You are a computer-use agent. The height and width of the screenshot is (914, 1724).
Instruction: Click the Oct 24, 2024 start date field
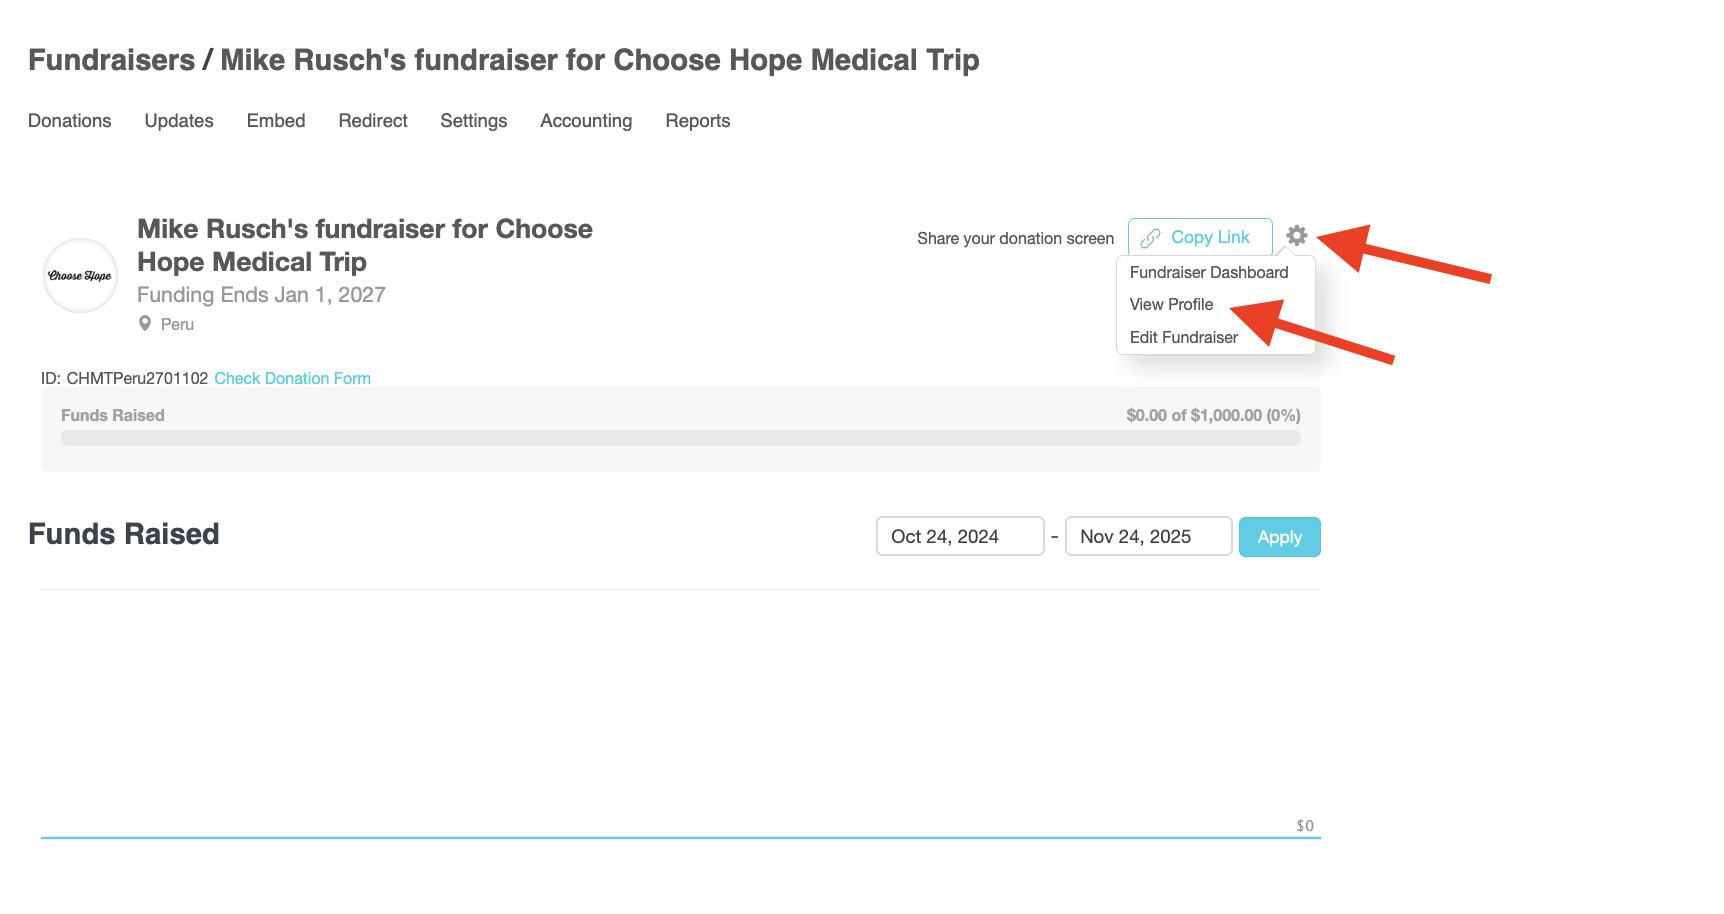point(959,537)
